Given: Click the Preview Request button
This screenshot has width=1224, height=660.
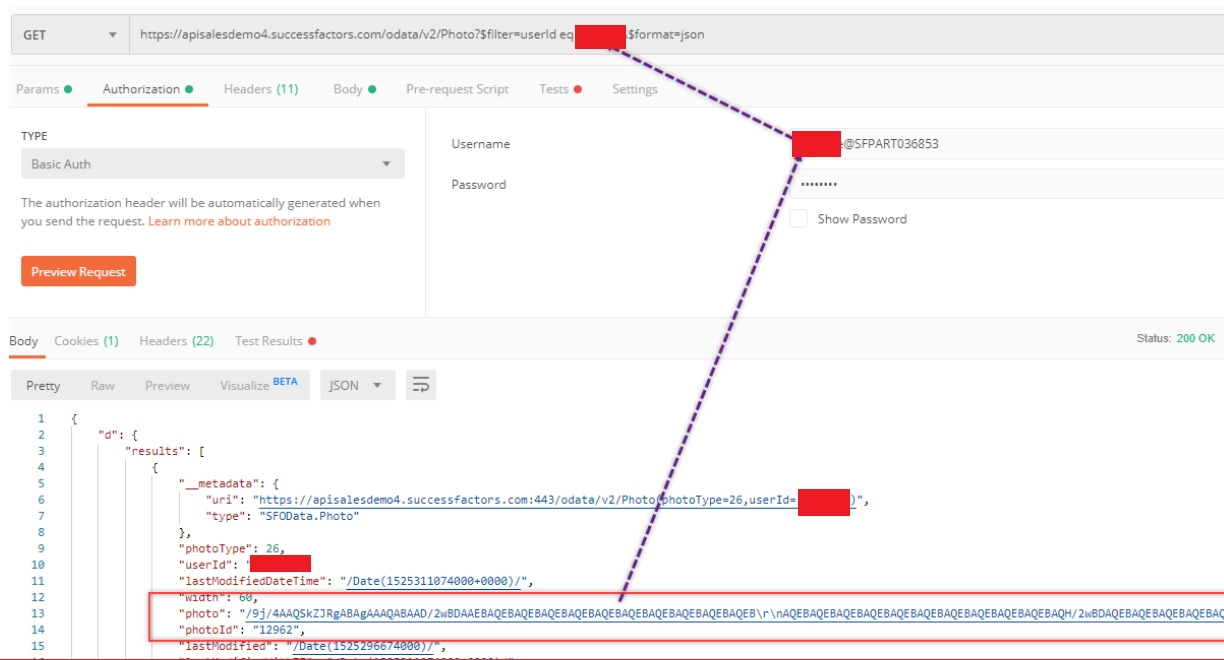Looking at the screenshot, I should pyautogui.click(x=78, y=272).
